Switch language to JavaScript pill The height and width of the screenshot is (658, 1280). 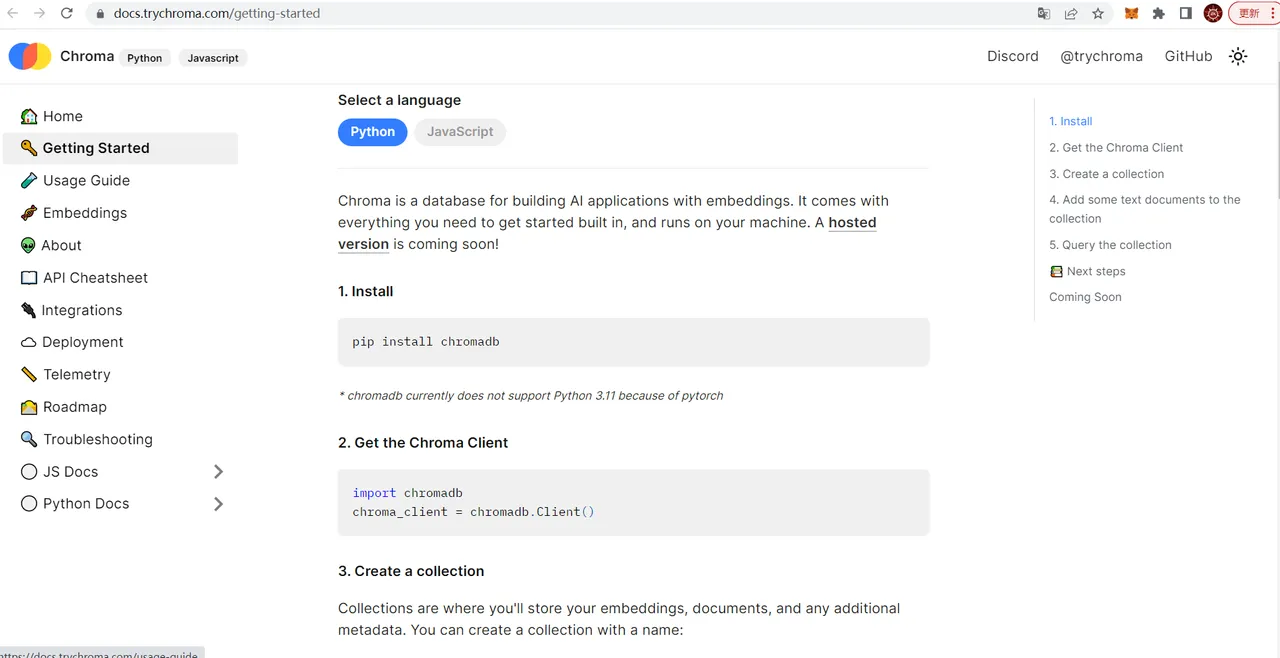[x=460, y=132]
